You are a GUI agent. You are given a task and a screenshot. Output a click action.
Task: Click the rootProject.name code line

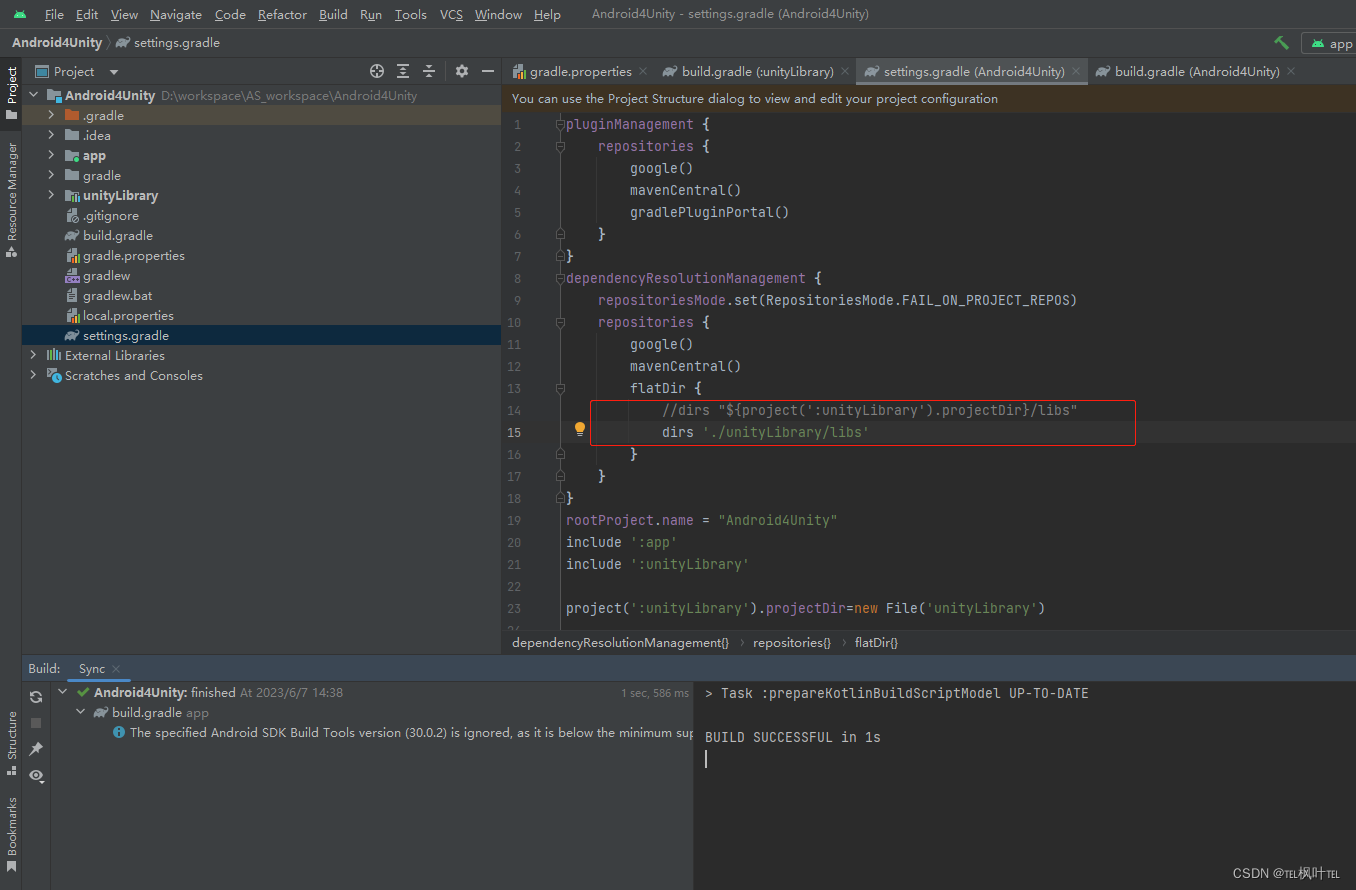(x=701, y=520)
